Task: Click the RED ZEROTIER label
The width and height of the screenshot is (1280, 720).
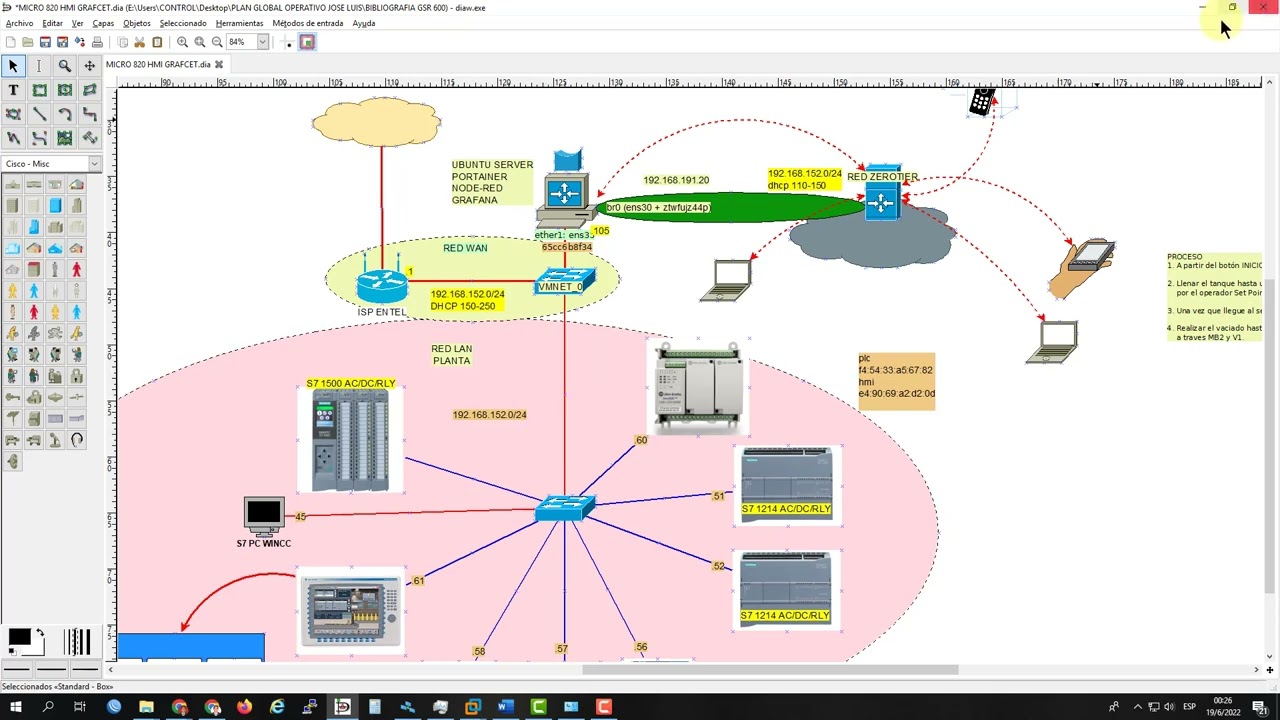Action: pyautogui.click(x=882, y=177)
